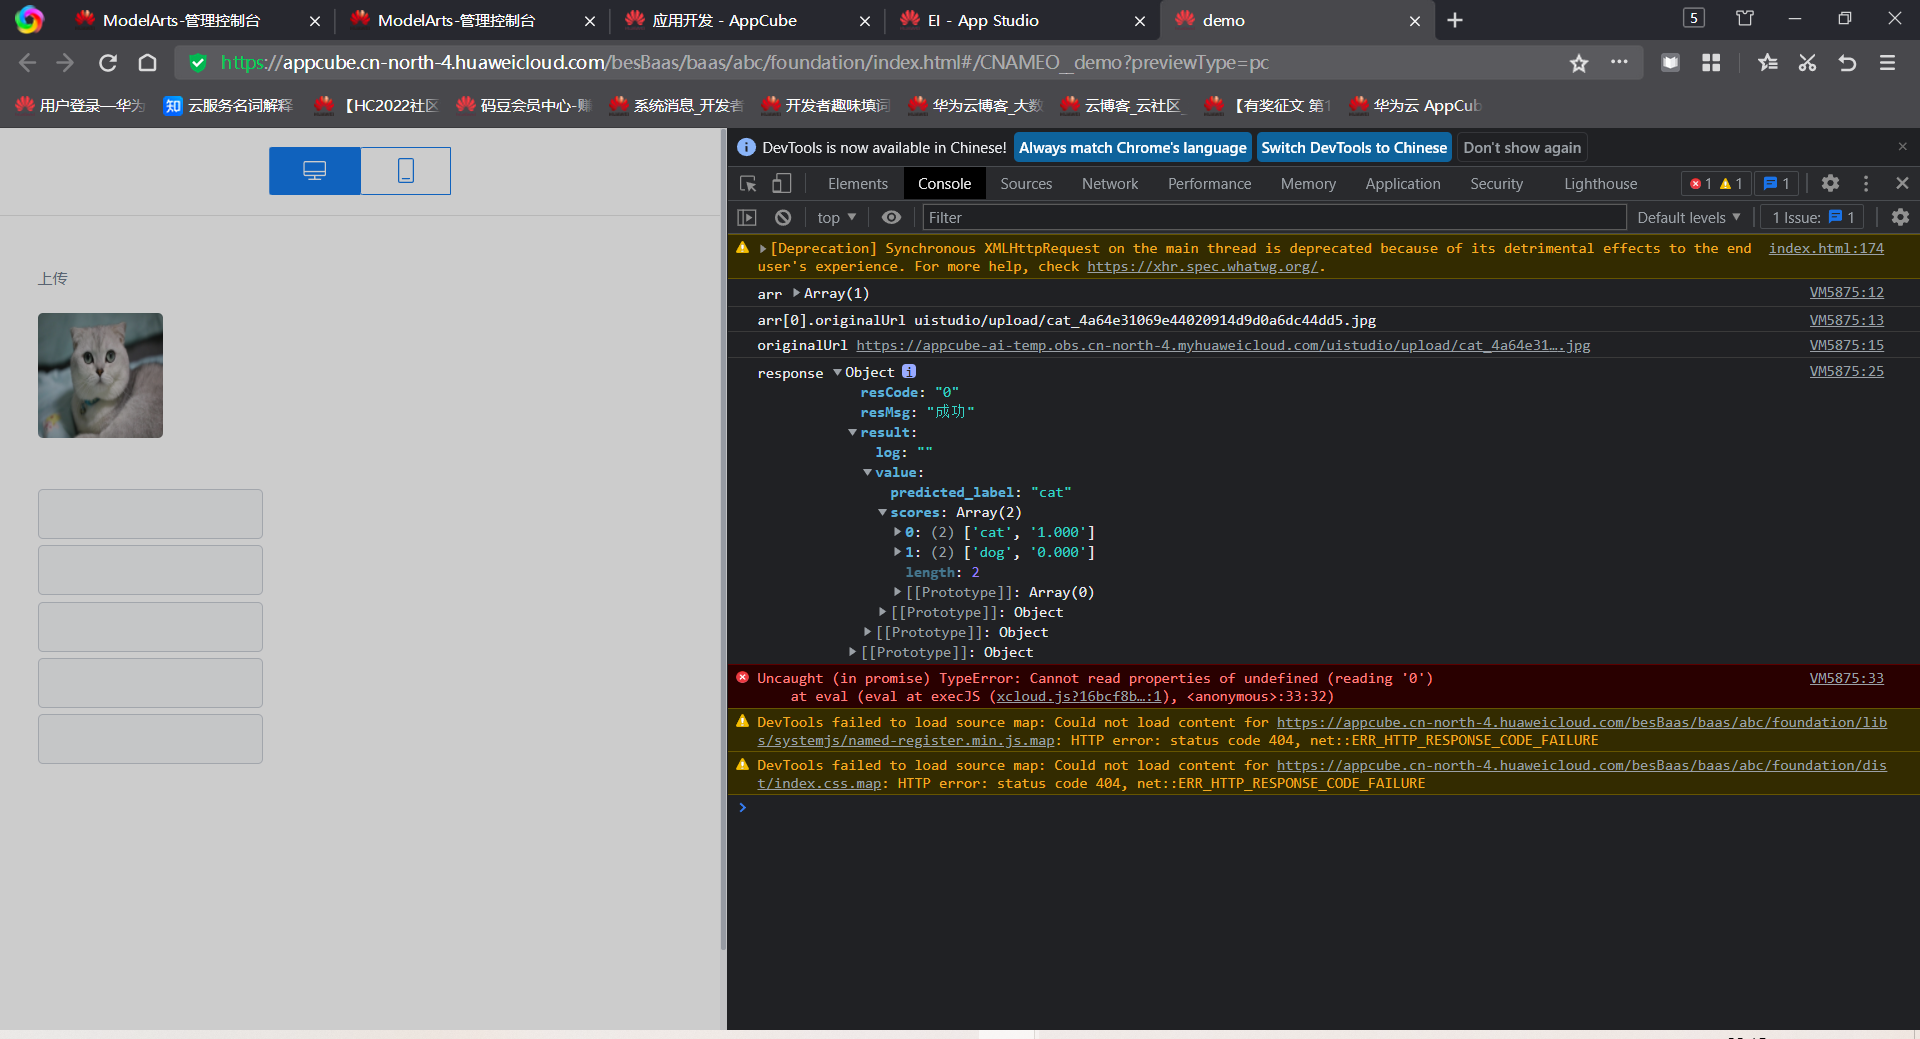1920x1039 pixels.
Task: Open the DevTools three-dot menu
Action: 1866,184
